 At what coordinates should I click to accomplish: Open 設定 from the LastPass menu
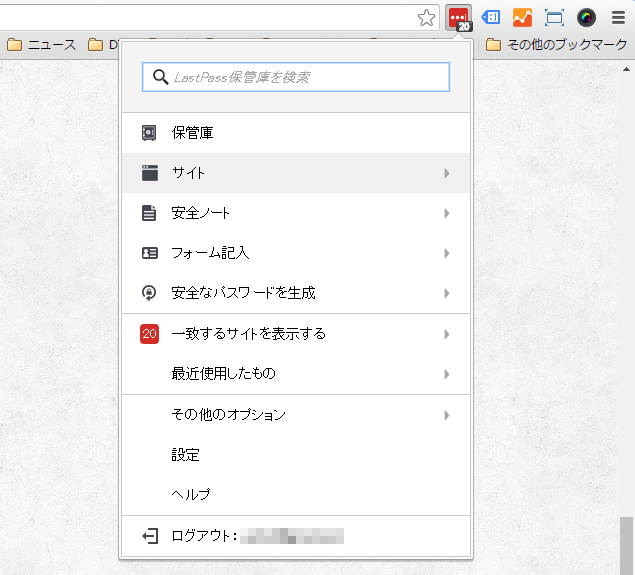tap(186, 455)
